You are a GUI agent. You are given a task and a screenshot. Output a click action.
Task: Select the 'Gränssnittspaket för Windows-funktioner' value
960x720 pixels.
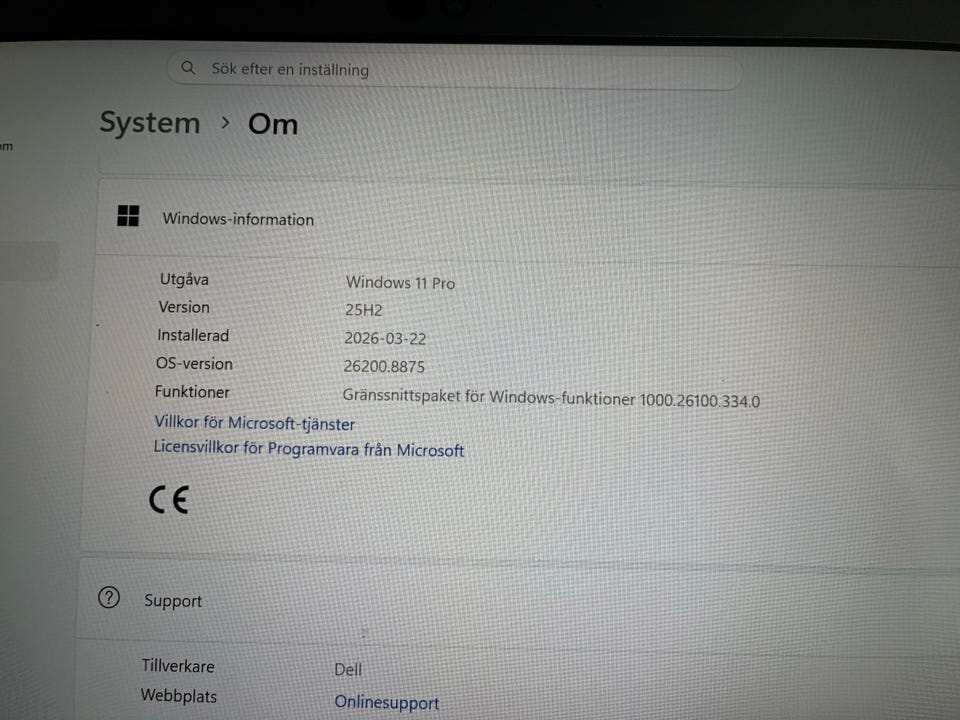point(551,399)
